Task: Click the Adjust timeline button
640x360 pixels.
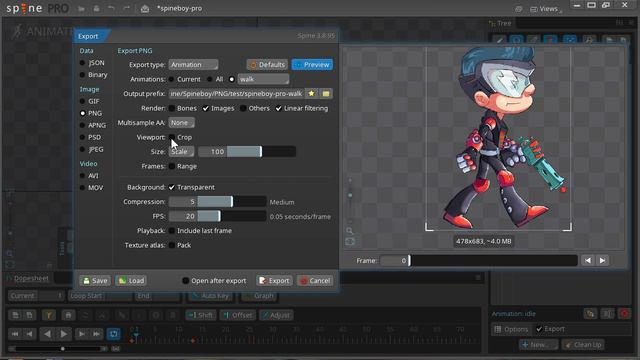Action: pyautogui.click(x=276, y=315)
